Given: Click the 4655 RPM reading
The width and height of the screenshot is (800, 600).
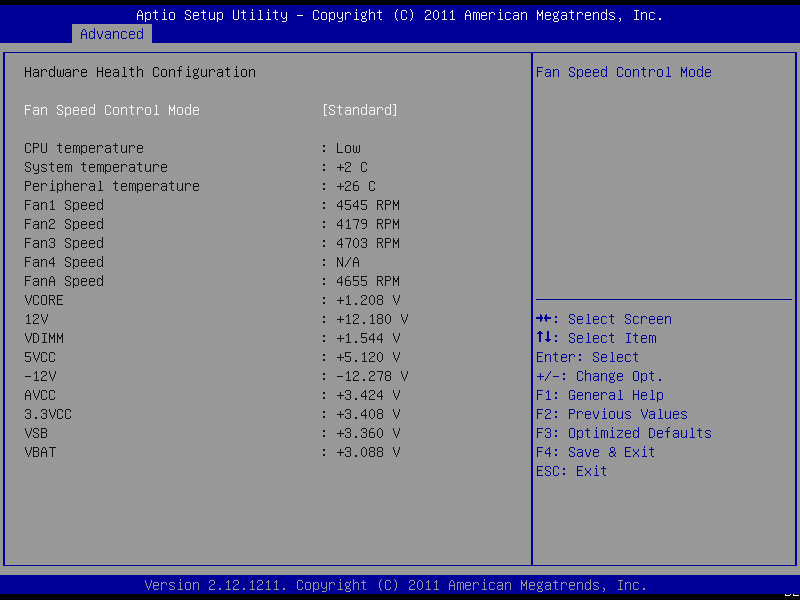Looking at the screenshot, I should 368,282.
